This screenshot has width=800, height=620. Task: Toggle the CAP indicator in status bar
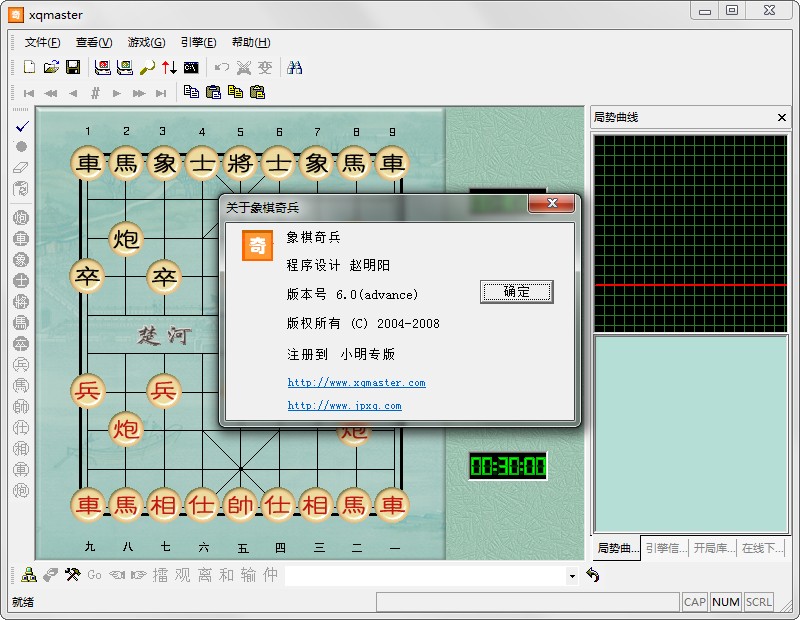(695, 602)
